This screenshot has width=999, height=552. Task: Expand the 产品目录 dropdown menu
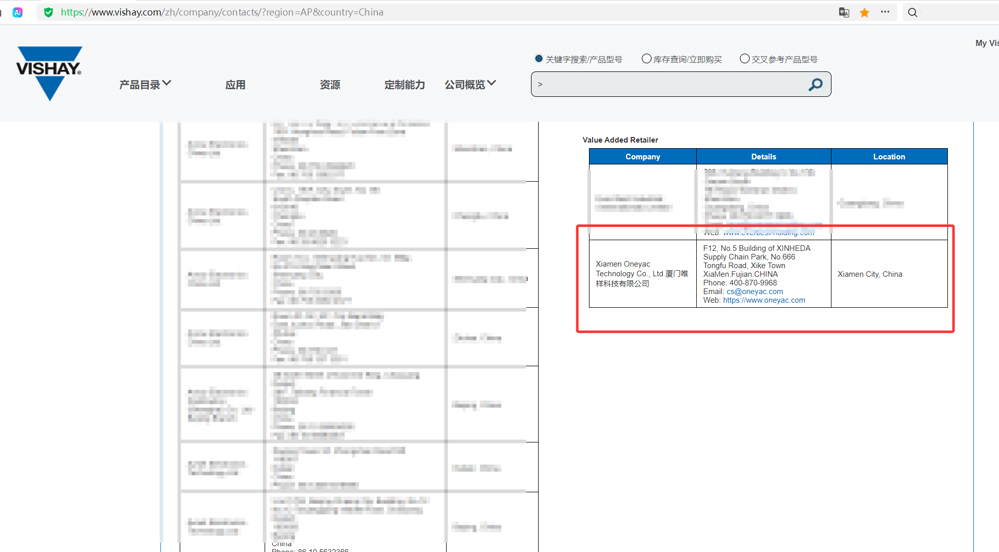point(145,84)
